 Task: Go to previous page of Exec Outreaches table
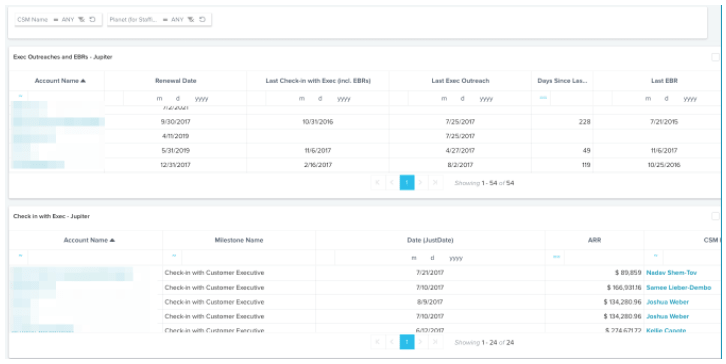pyautogui.click(x=392, y=183)
